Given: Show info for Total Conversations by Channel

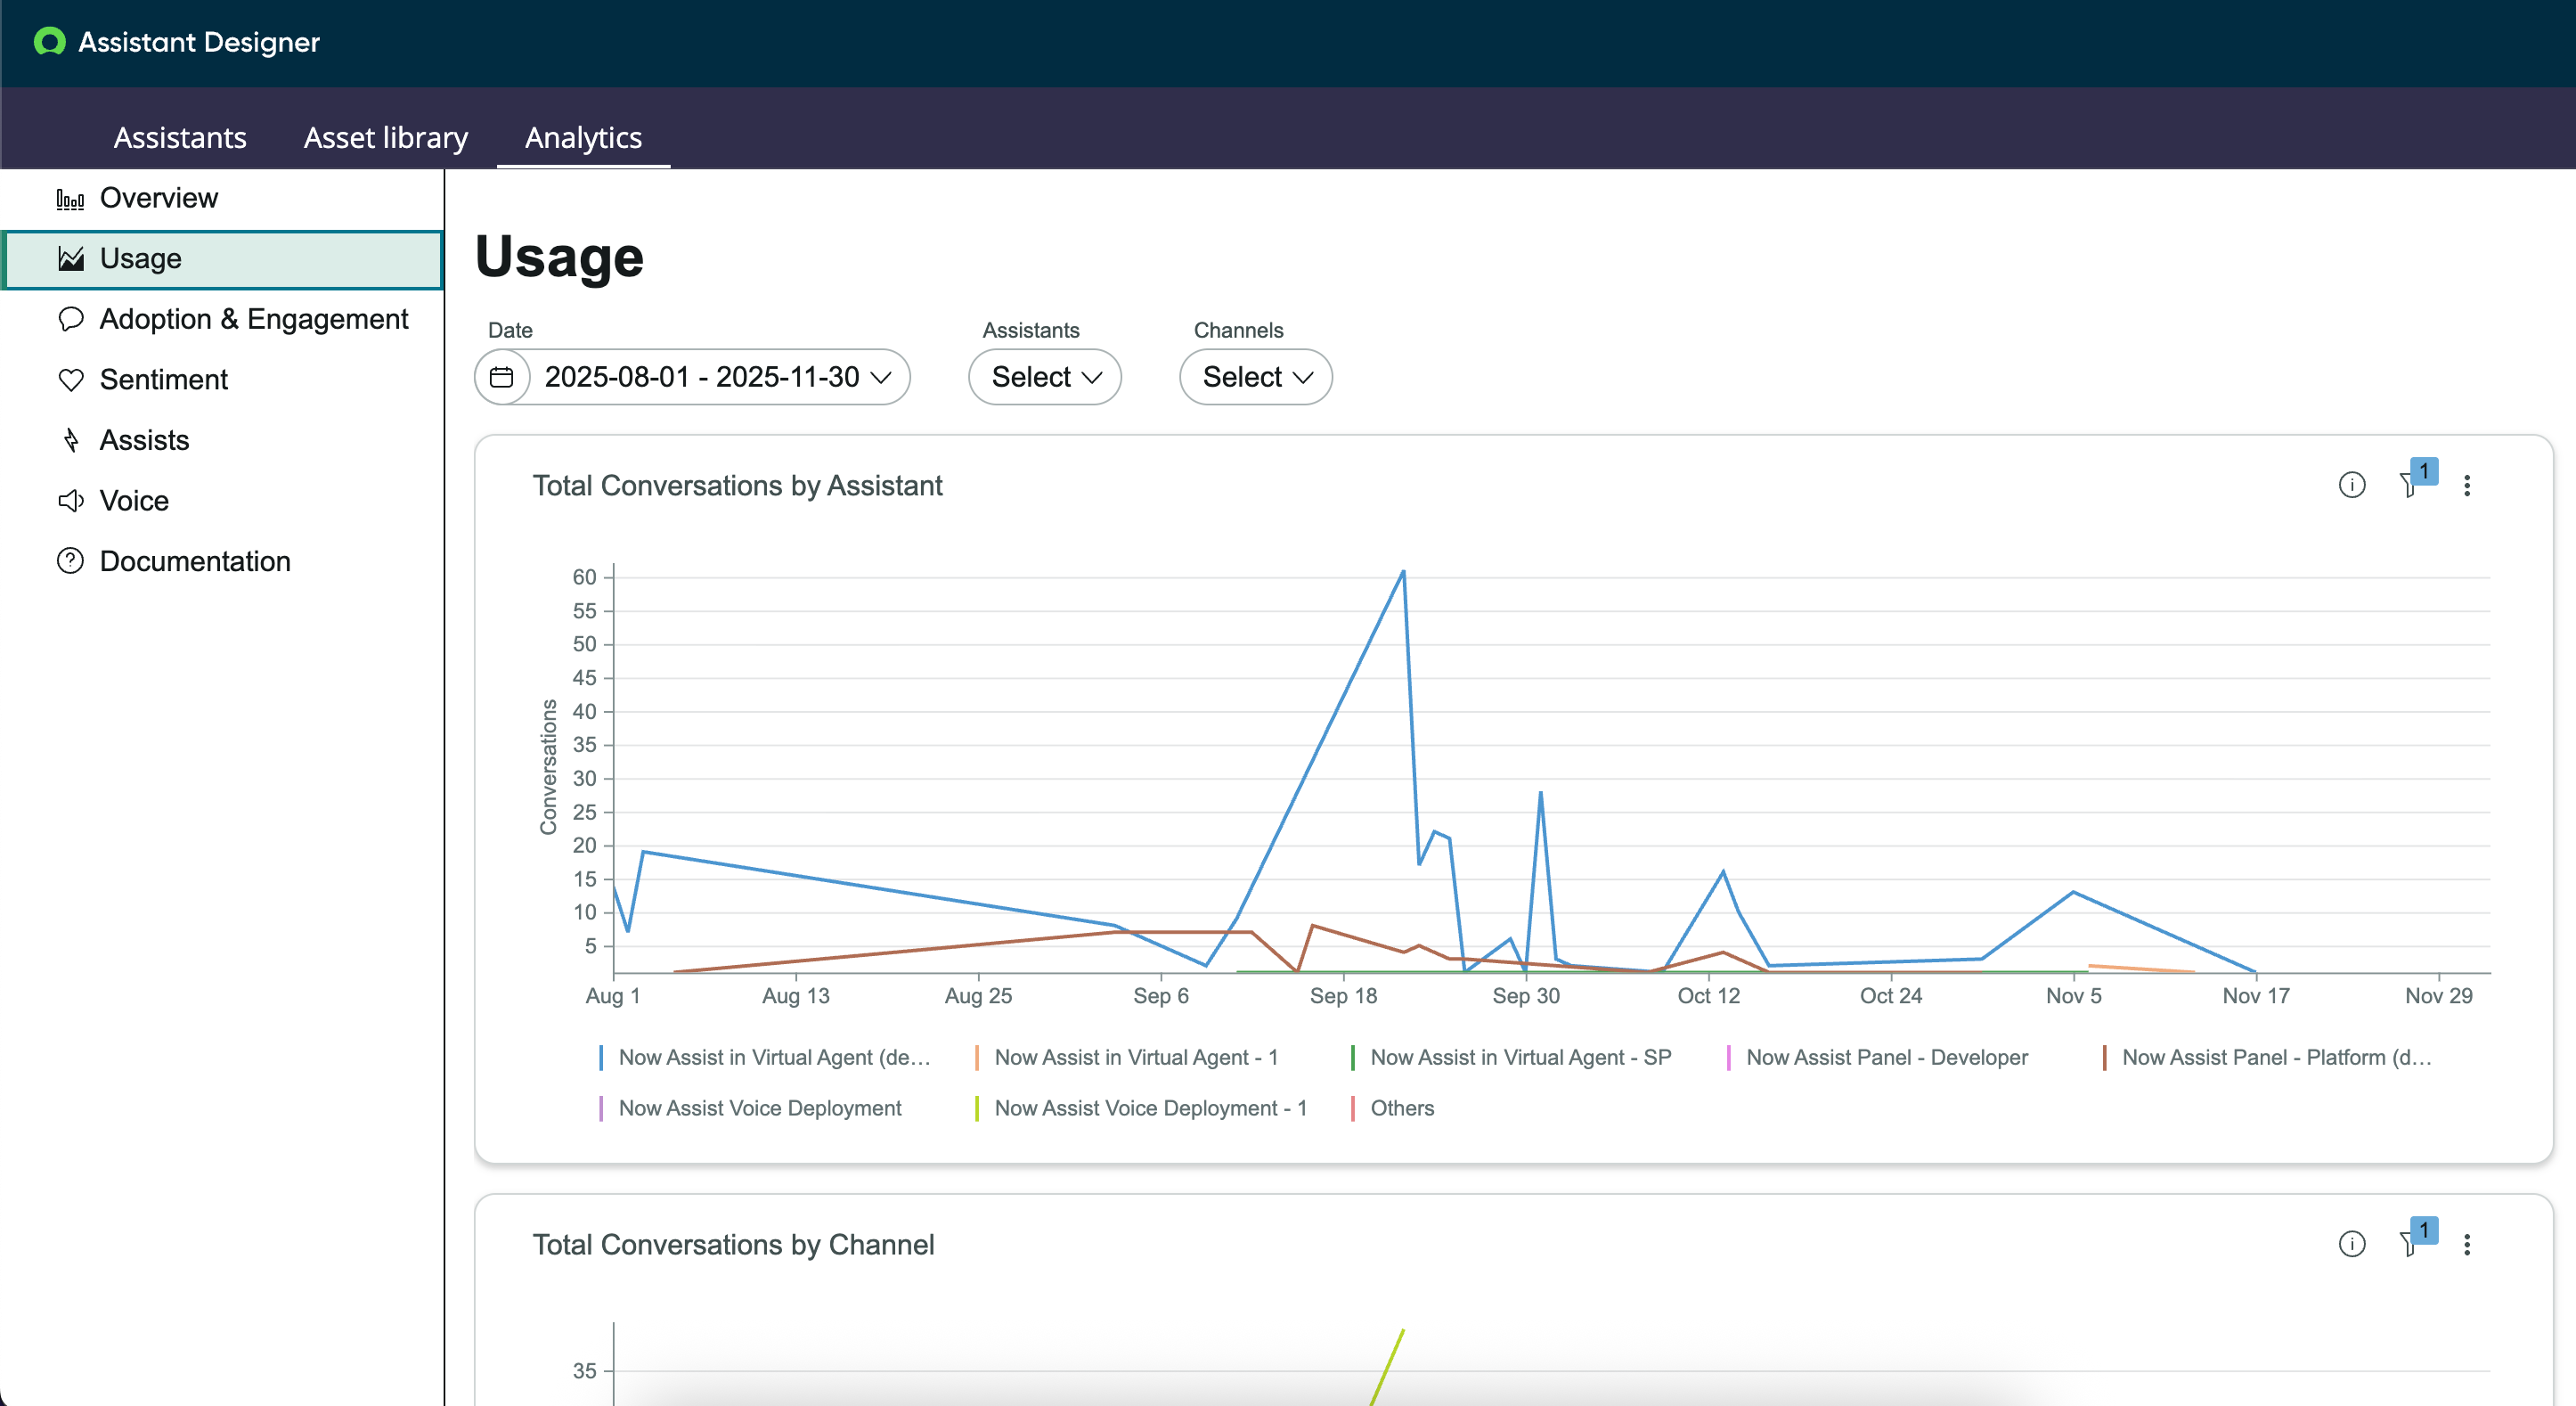Looking at the screenshot, I should point(2351,1244).
